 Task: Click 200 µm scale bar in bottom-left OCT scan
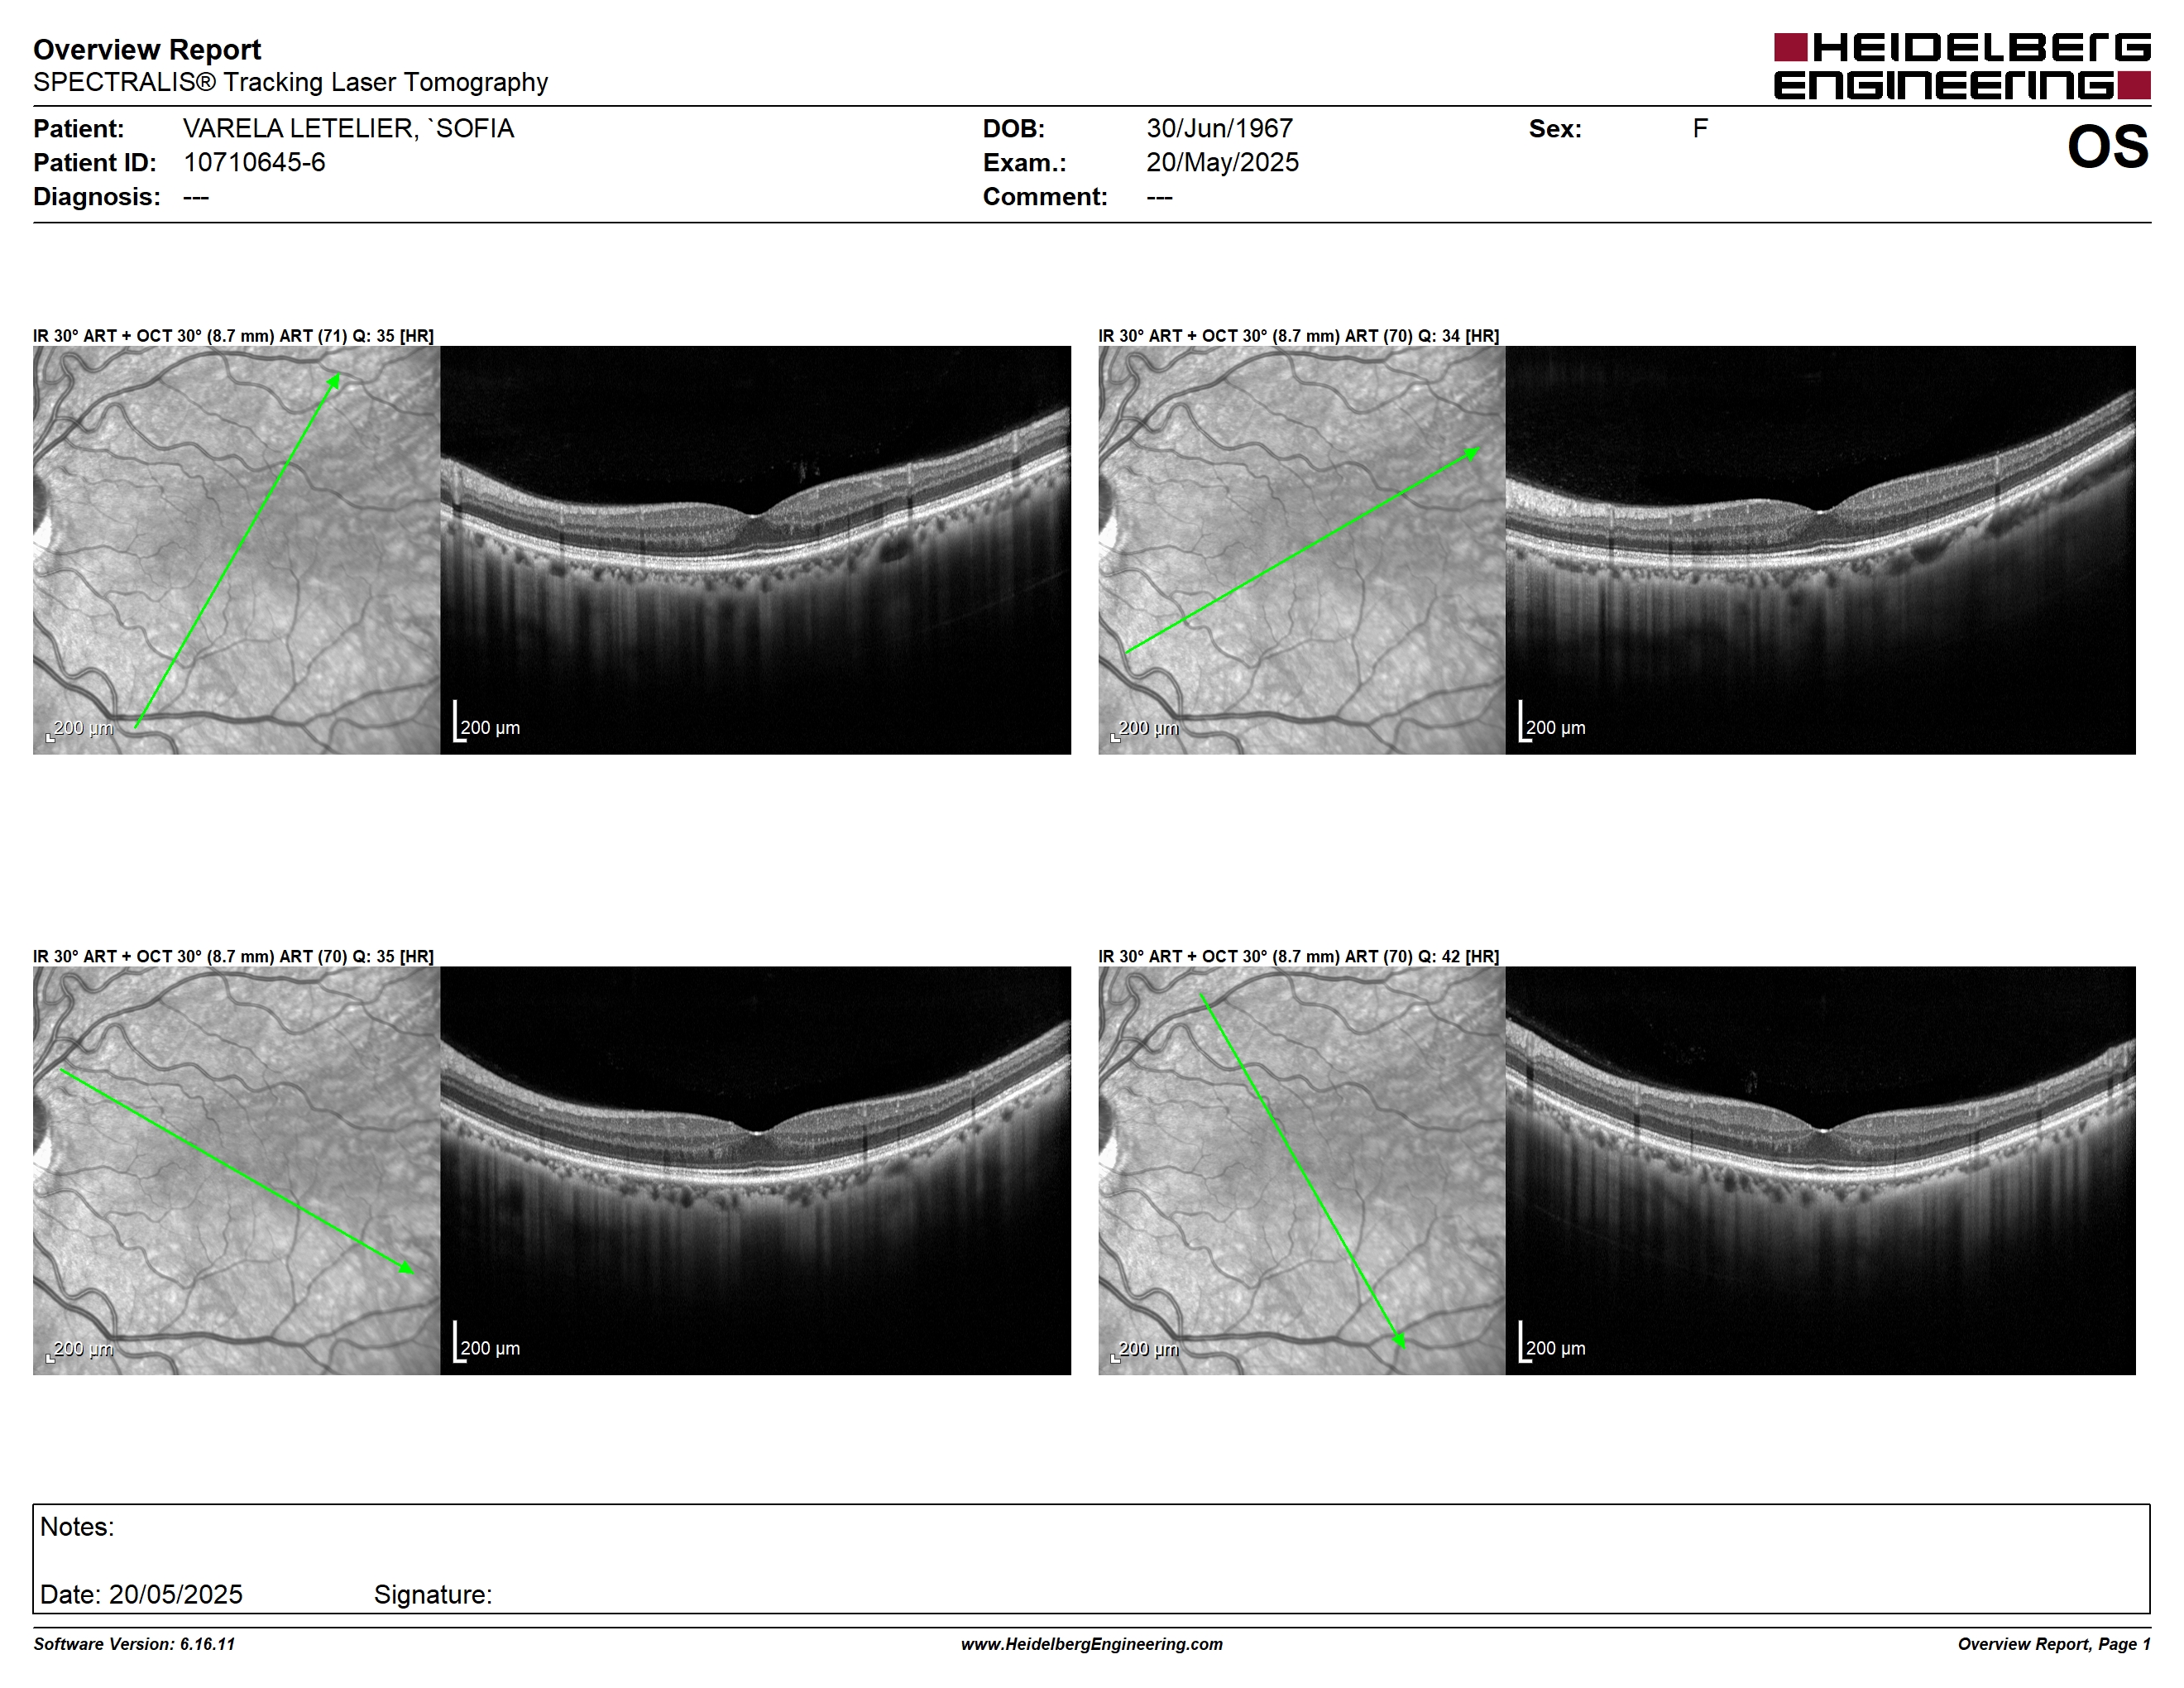coord(487,1343)
